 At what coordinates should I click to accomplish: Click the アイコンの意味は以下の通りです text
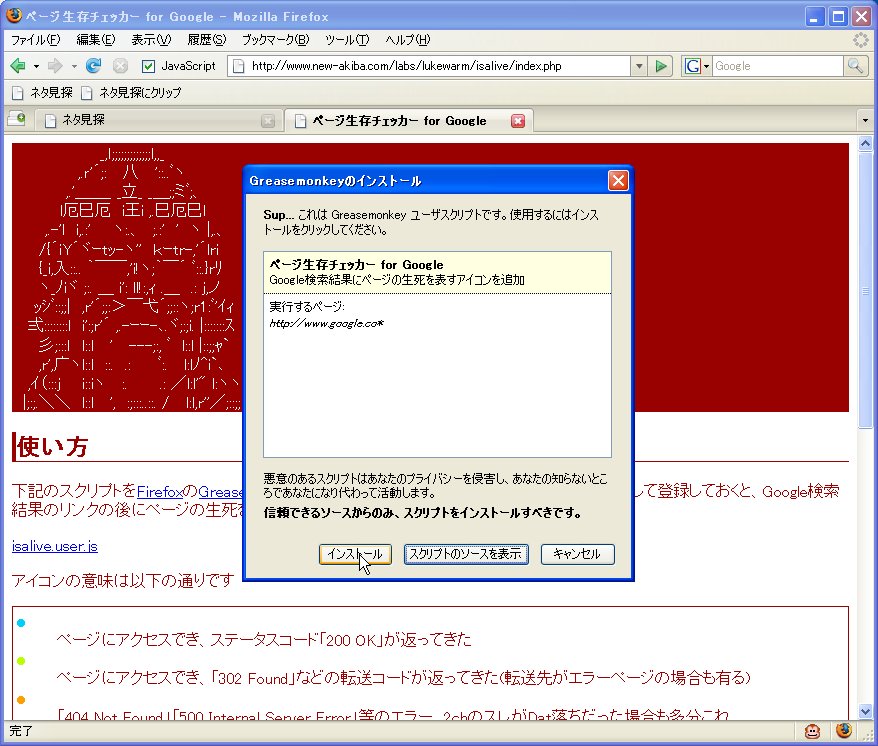(123, 580)
